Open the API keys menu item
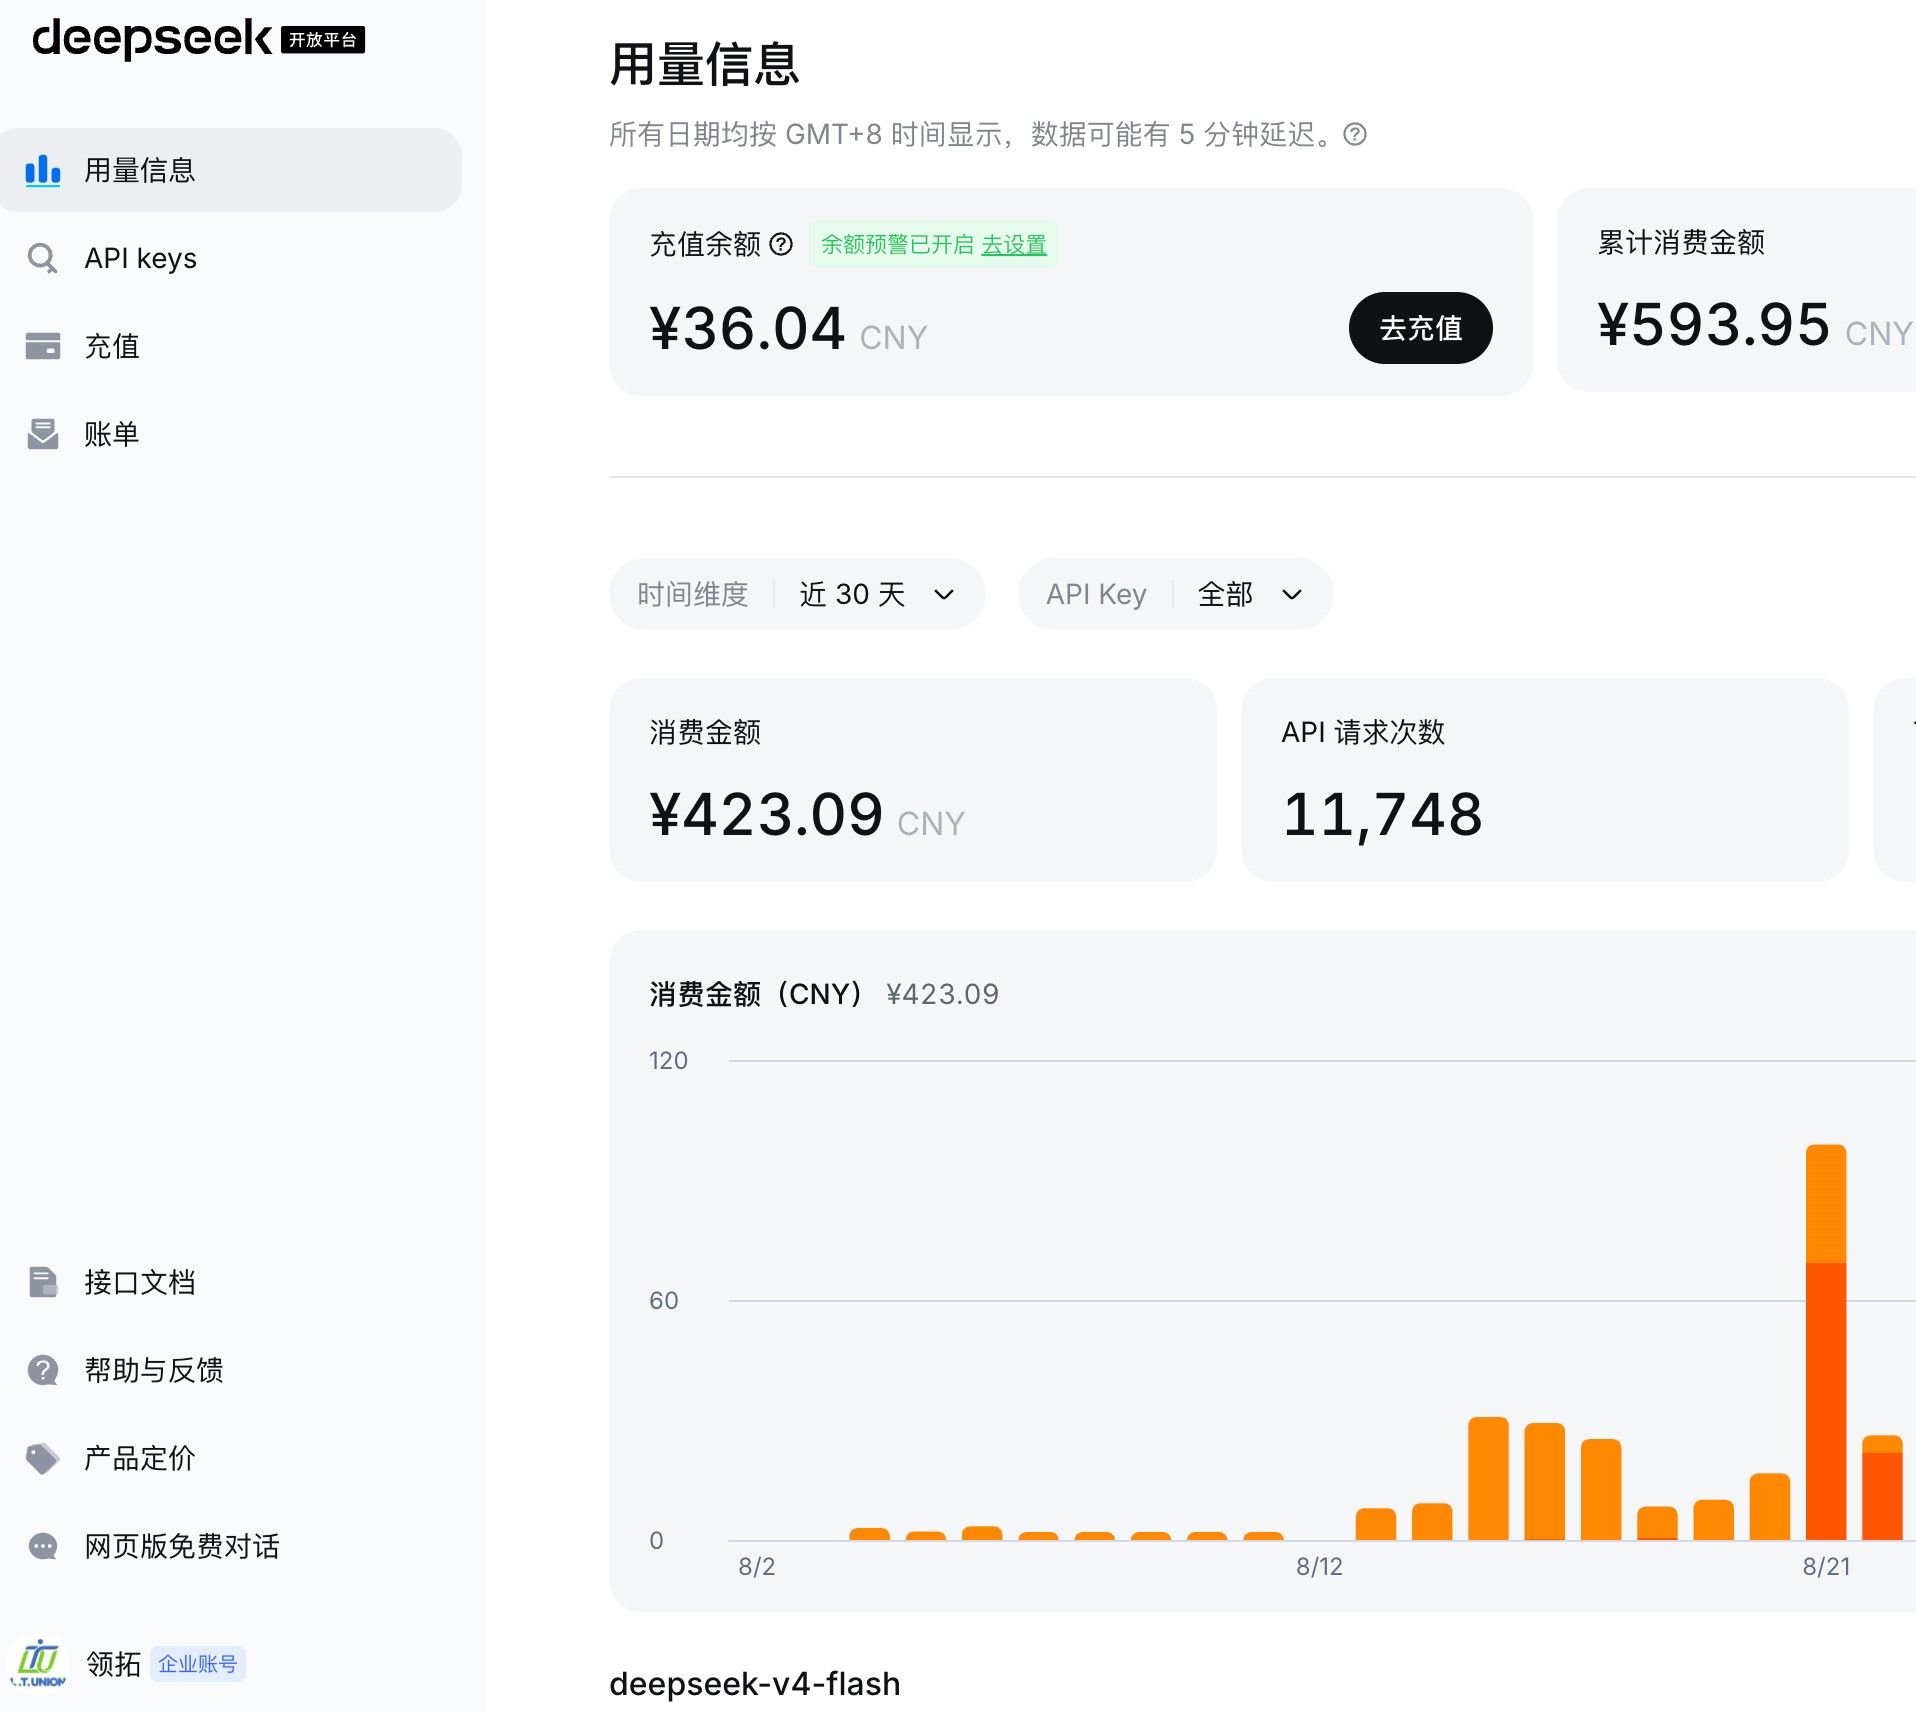The height and width of the screenshot is (1712, 1916). point(231,258)
